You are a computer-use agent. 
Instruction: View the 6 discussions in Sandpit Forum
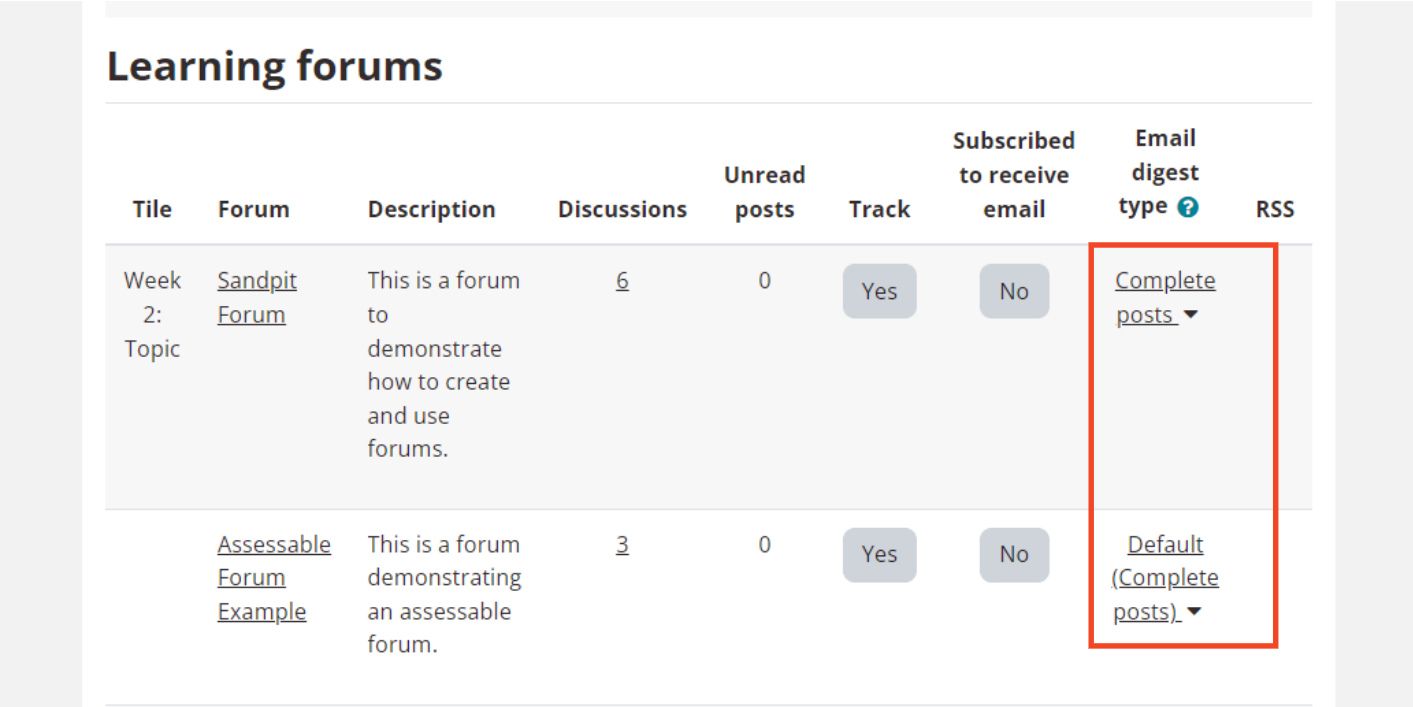pyautogui.click(x=622, y=281)
